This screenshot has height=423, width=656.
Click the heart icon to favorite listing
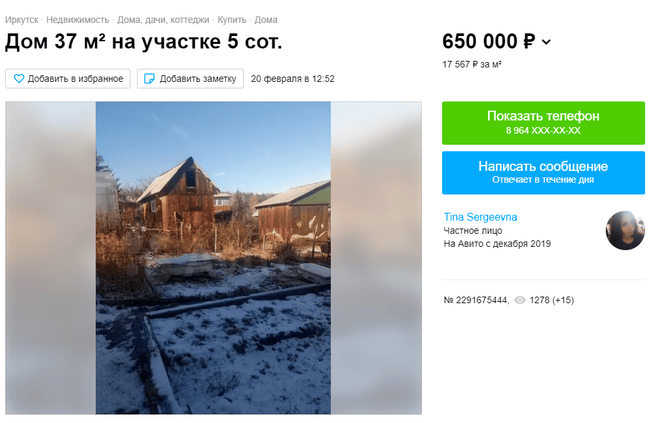(19, 79)
